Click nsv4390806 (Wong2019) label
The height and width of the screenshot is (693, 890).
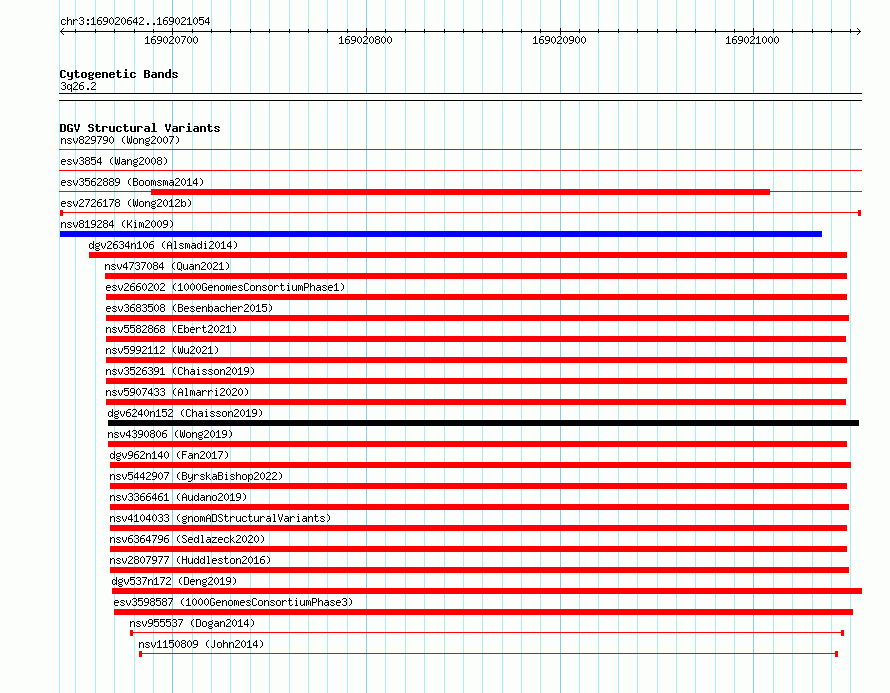point(170,434)
